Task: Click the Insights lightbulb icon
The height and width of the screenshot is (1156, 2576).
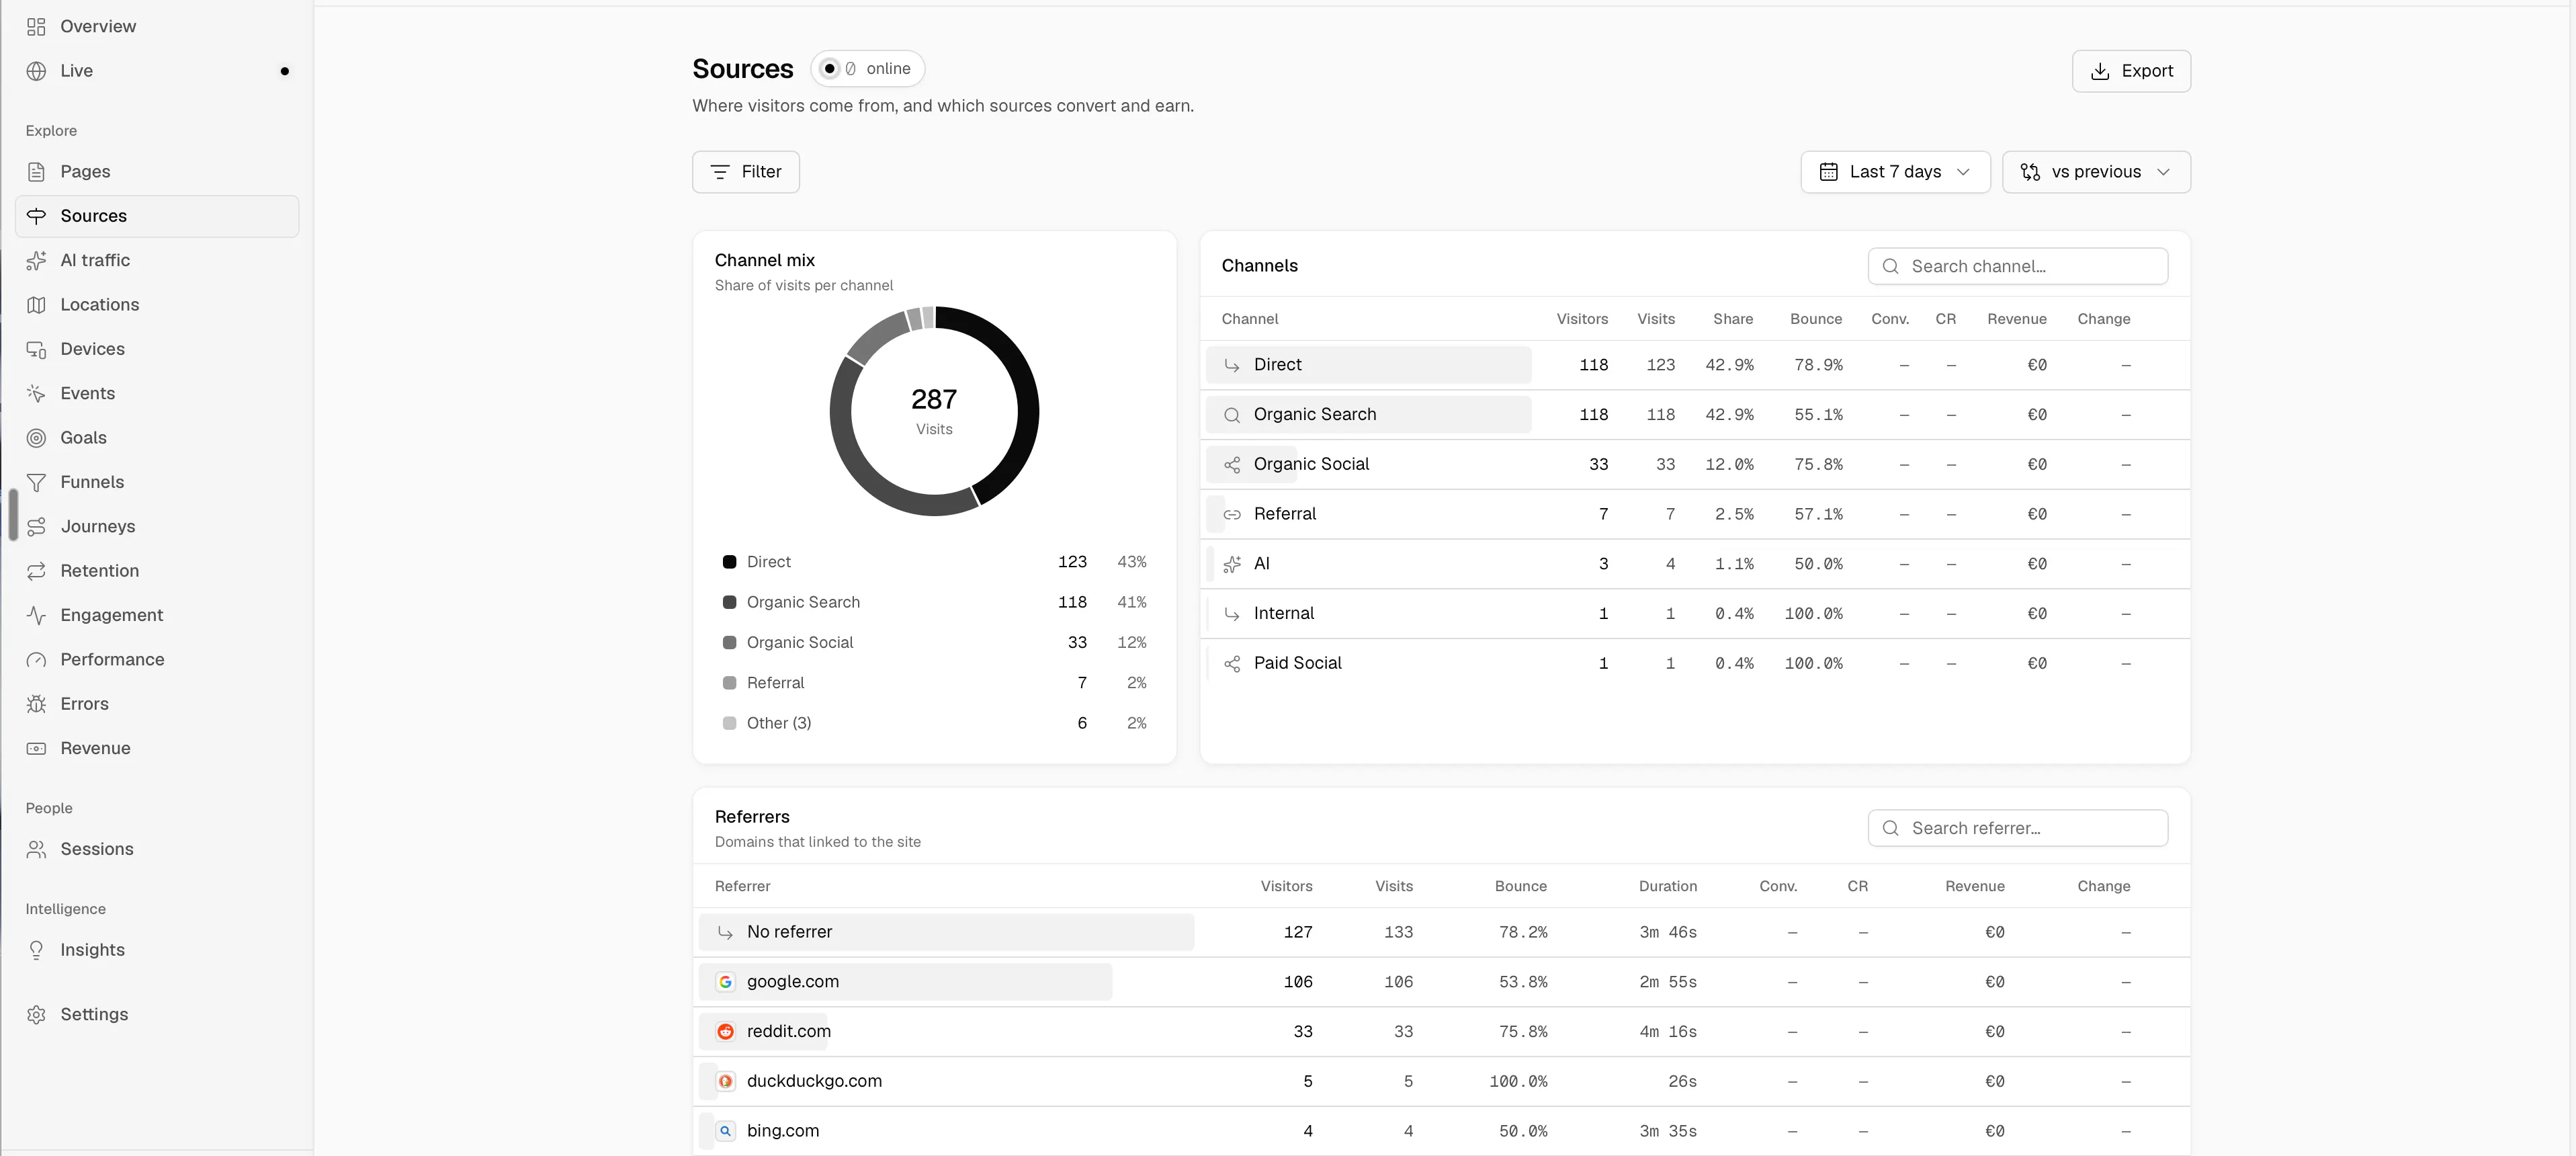Action: (x=36, y=950)
